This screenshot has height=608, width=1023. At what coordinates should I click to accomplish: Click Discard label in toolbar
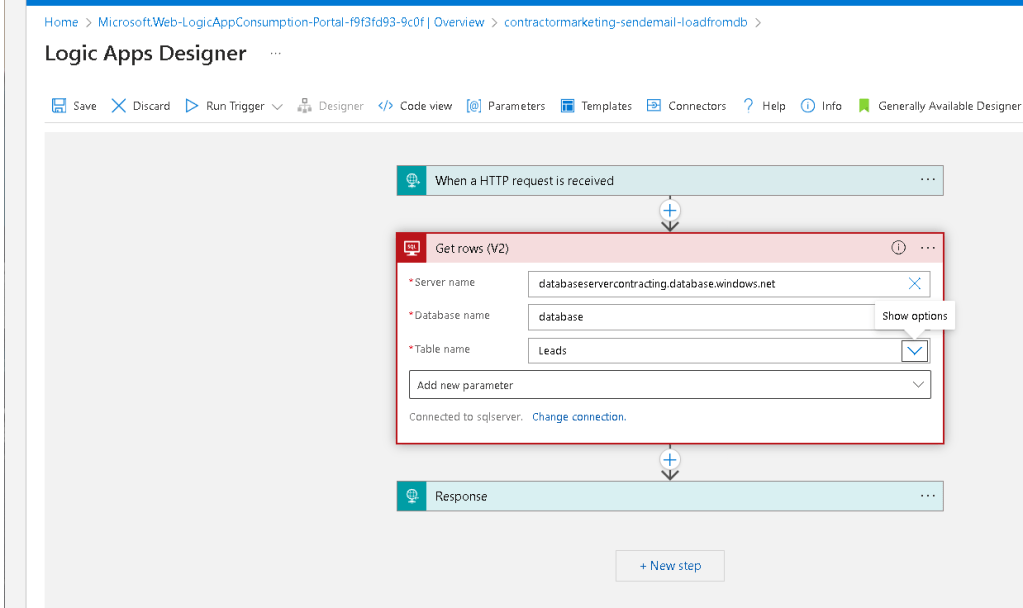tap(151, 106)
